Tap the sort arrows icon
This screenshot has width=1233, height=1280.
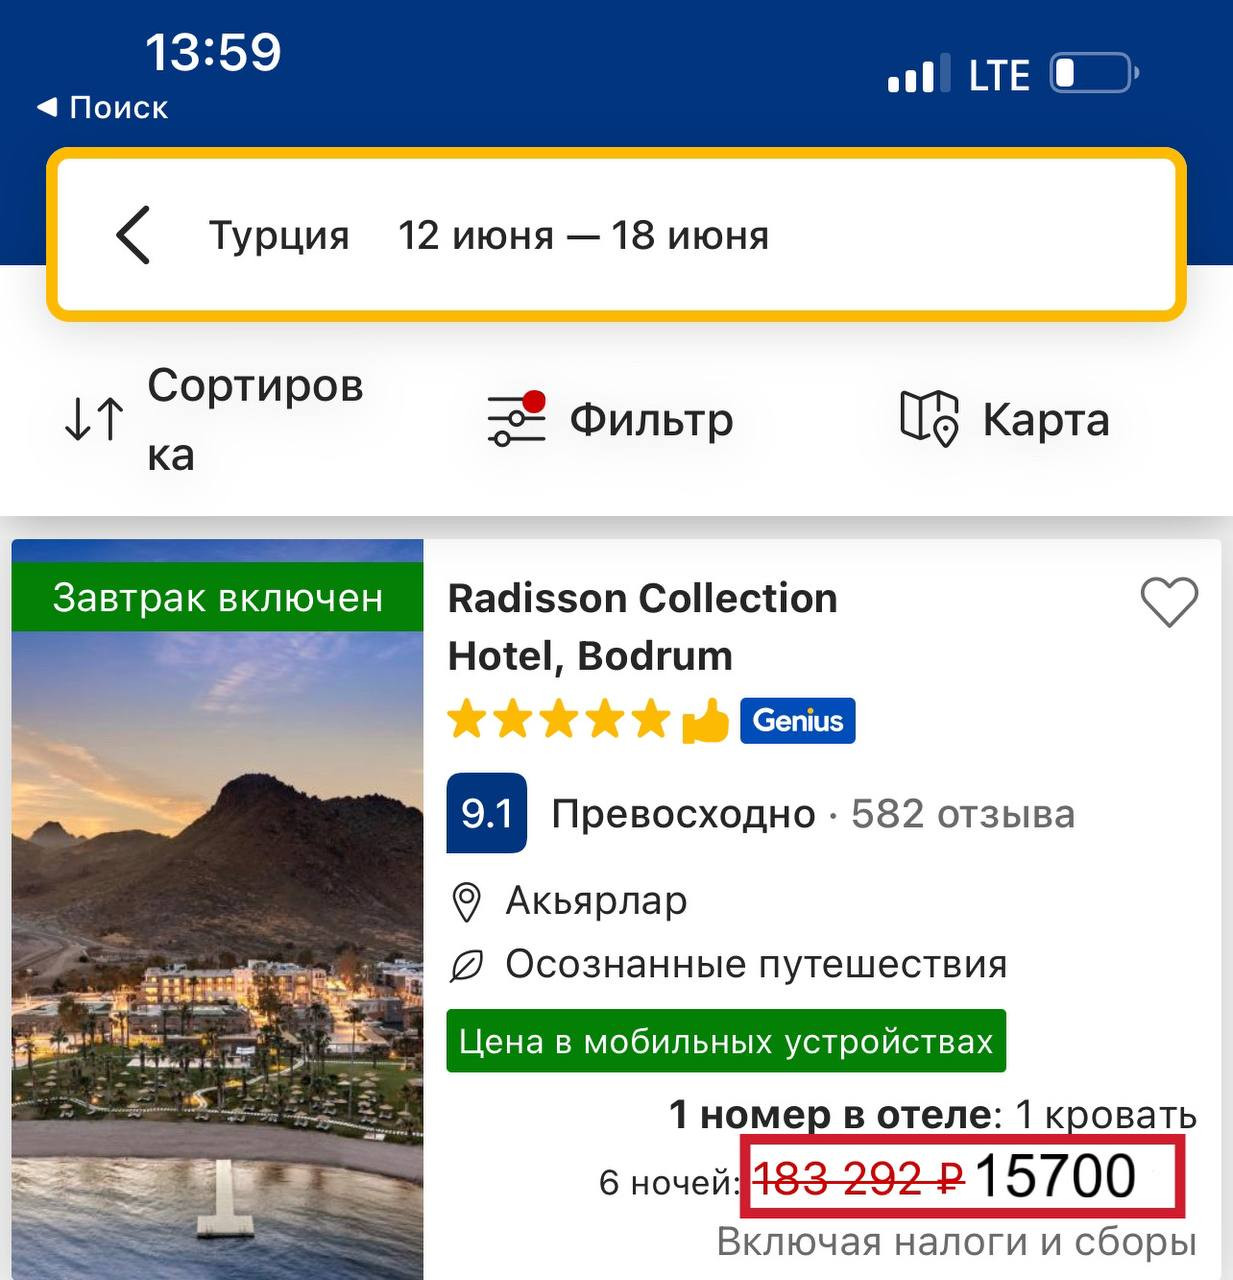pyautogui.click(x=94, y=419)
